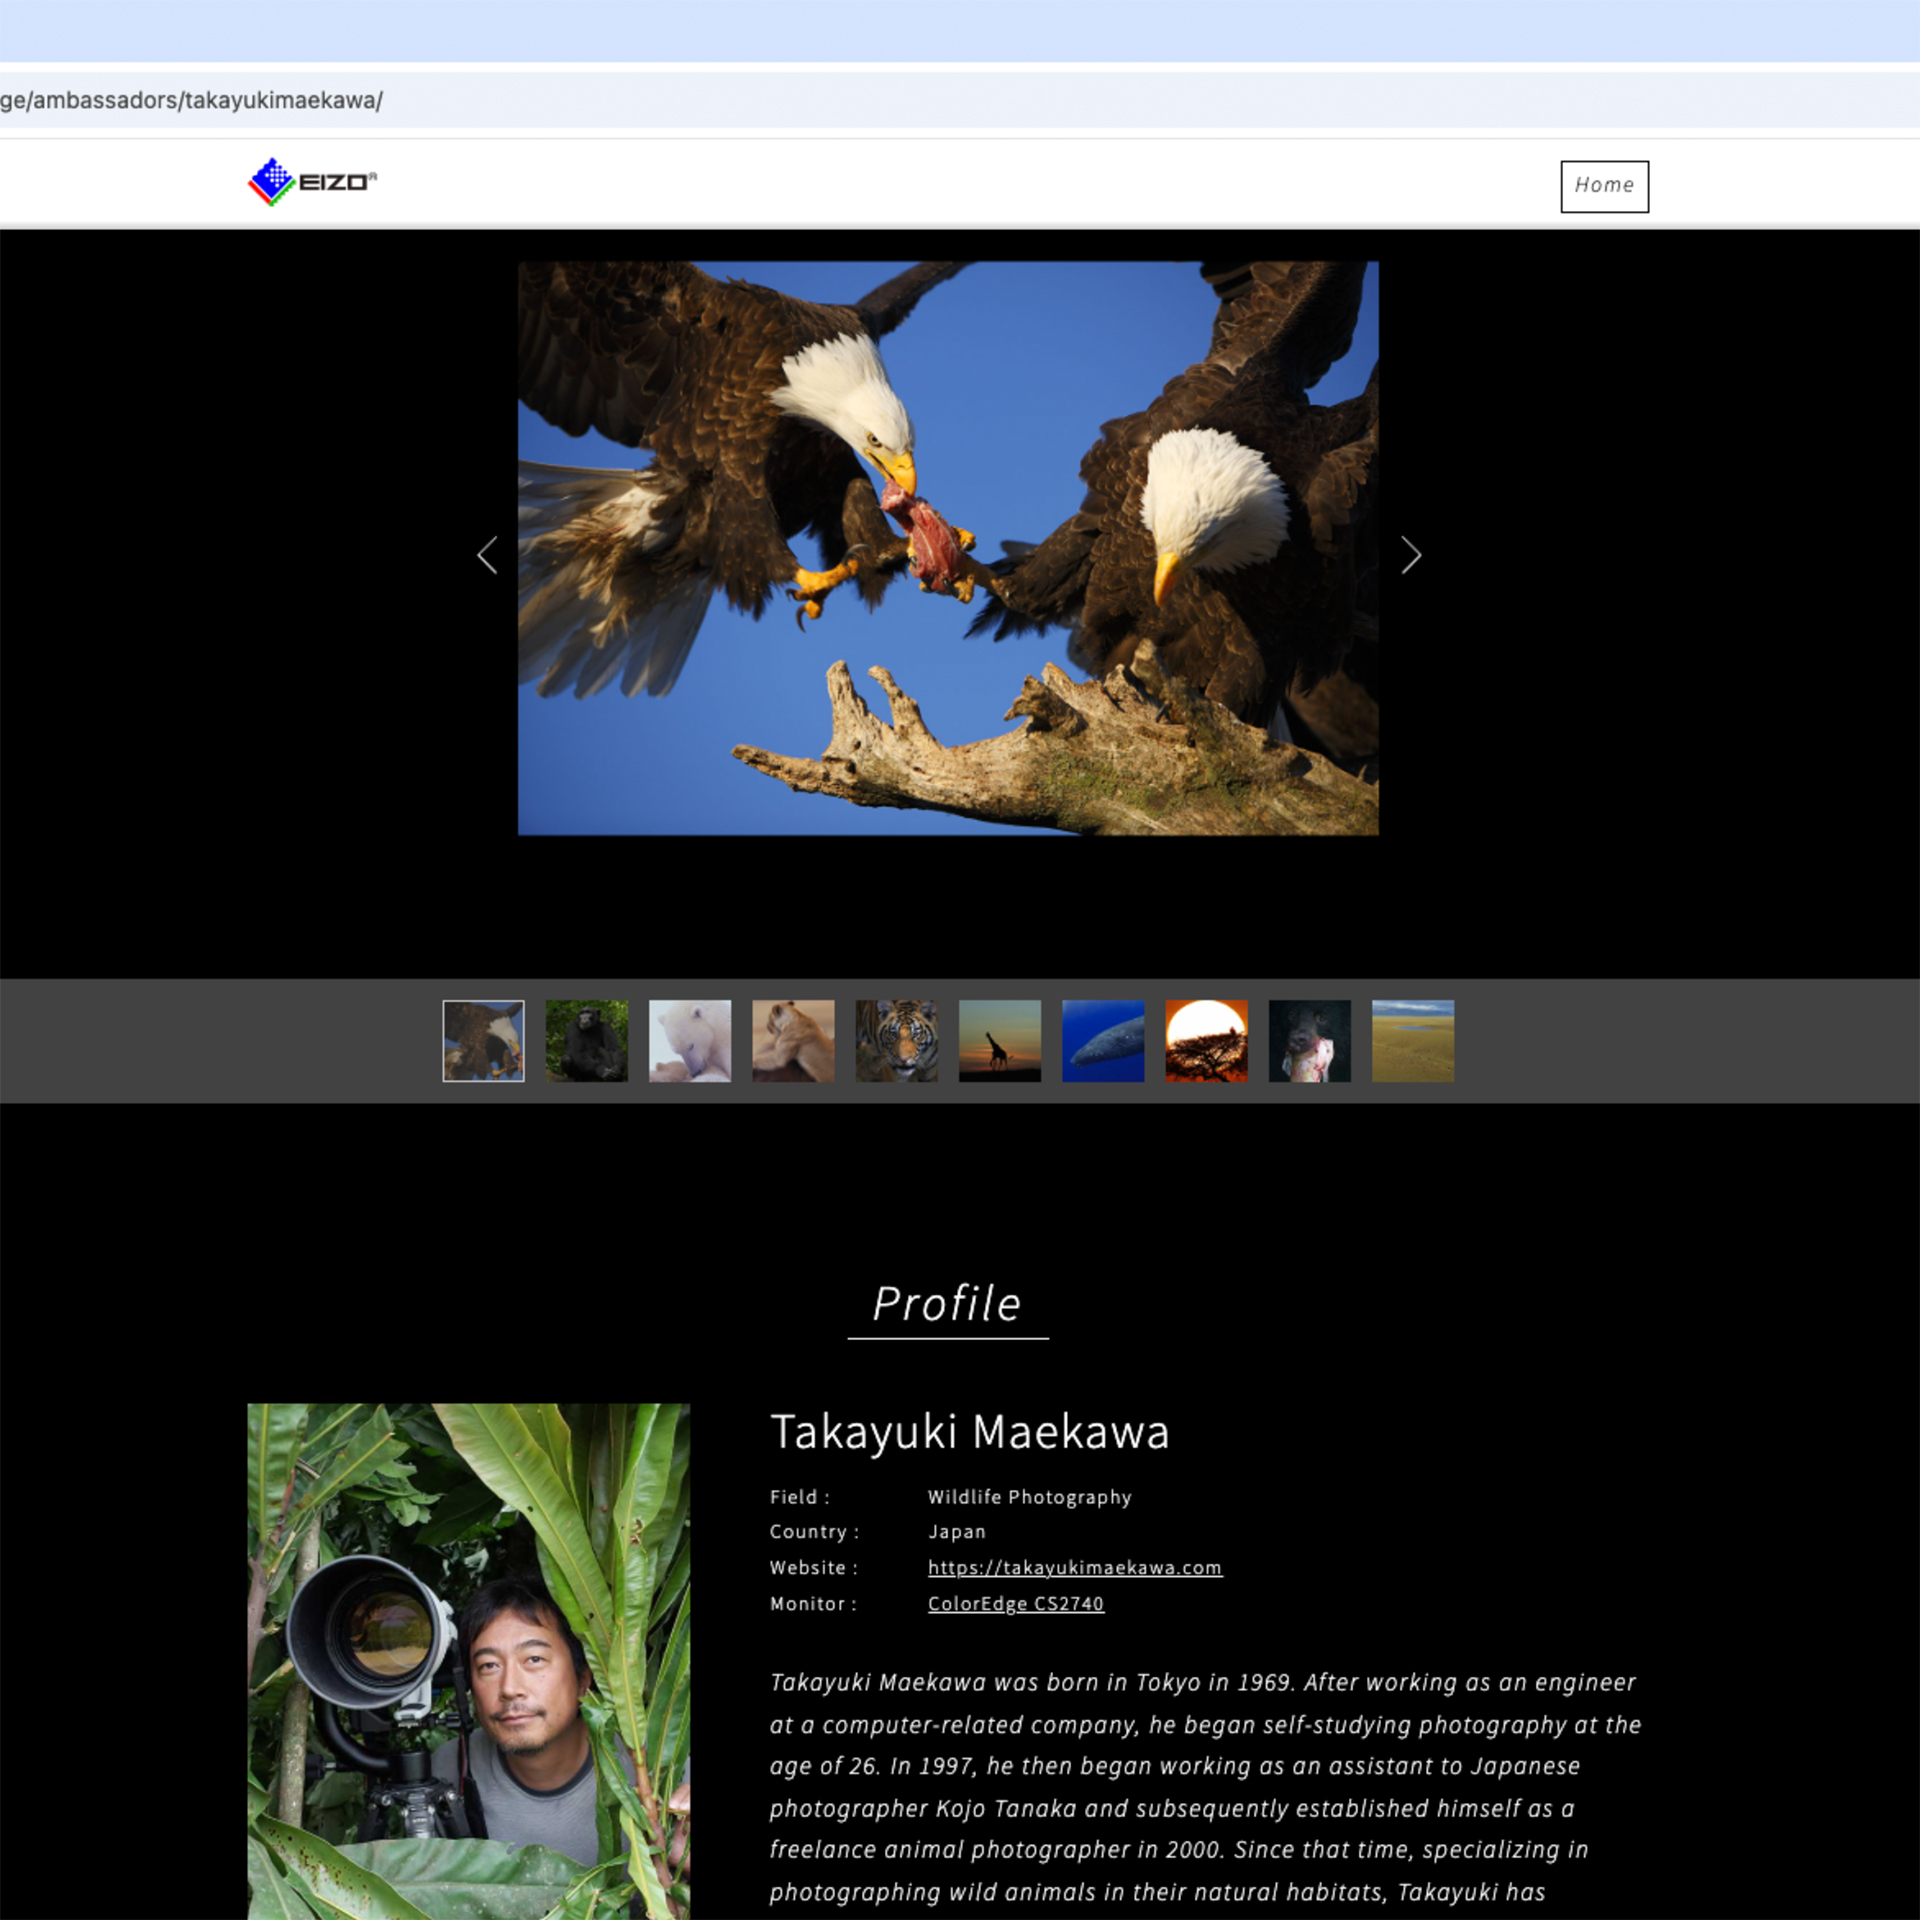Select the chimpanzee thumbnail

pos(587,1040)
